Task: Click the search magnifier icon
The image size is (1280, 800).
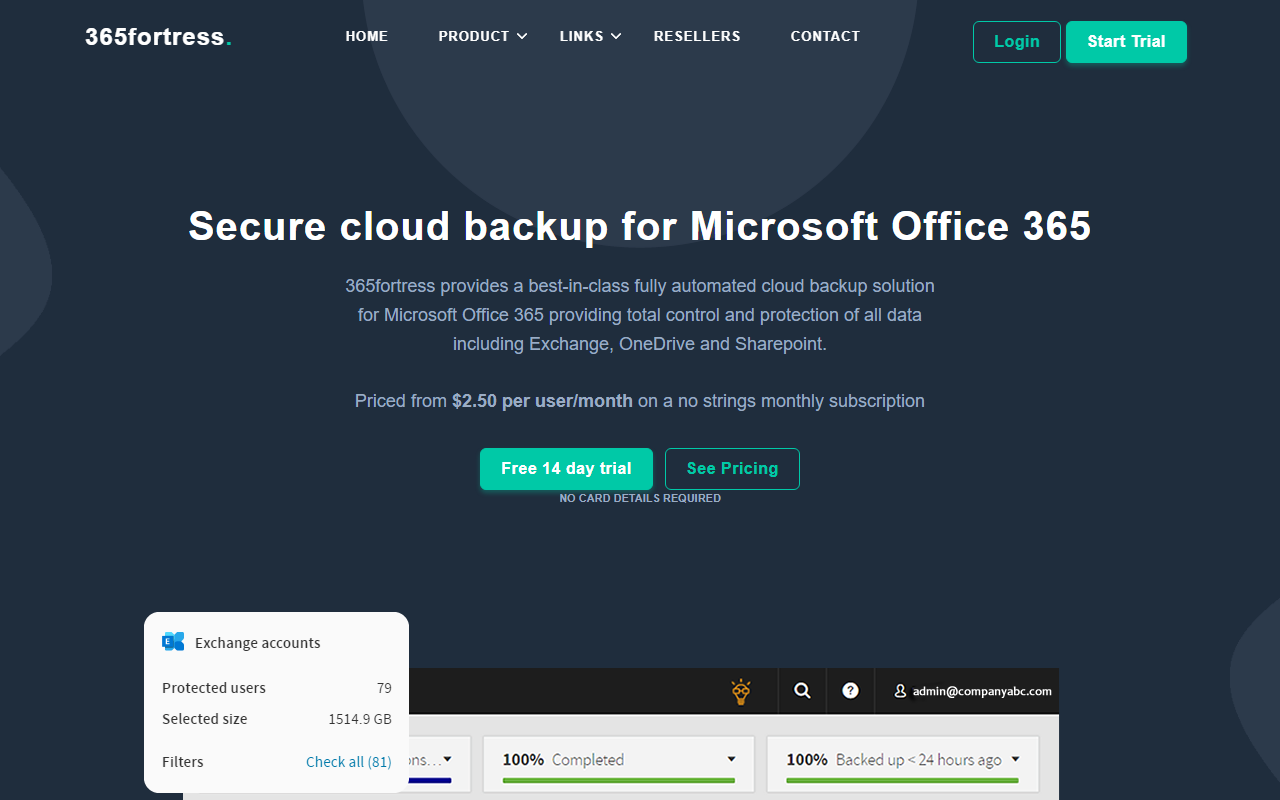Action: point(802,690)
